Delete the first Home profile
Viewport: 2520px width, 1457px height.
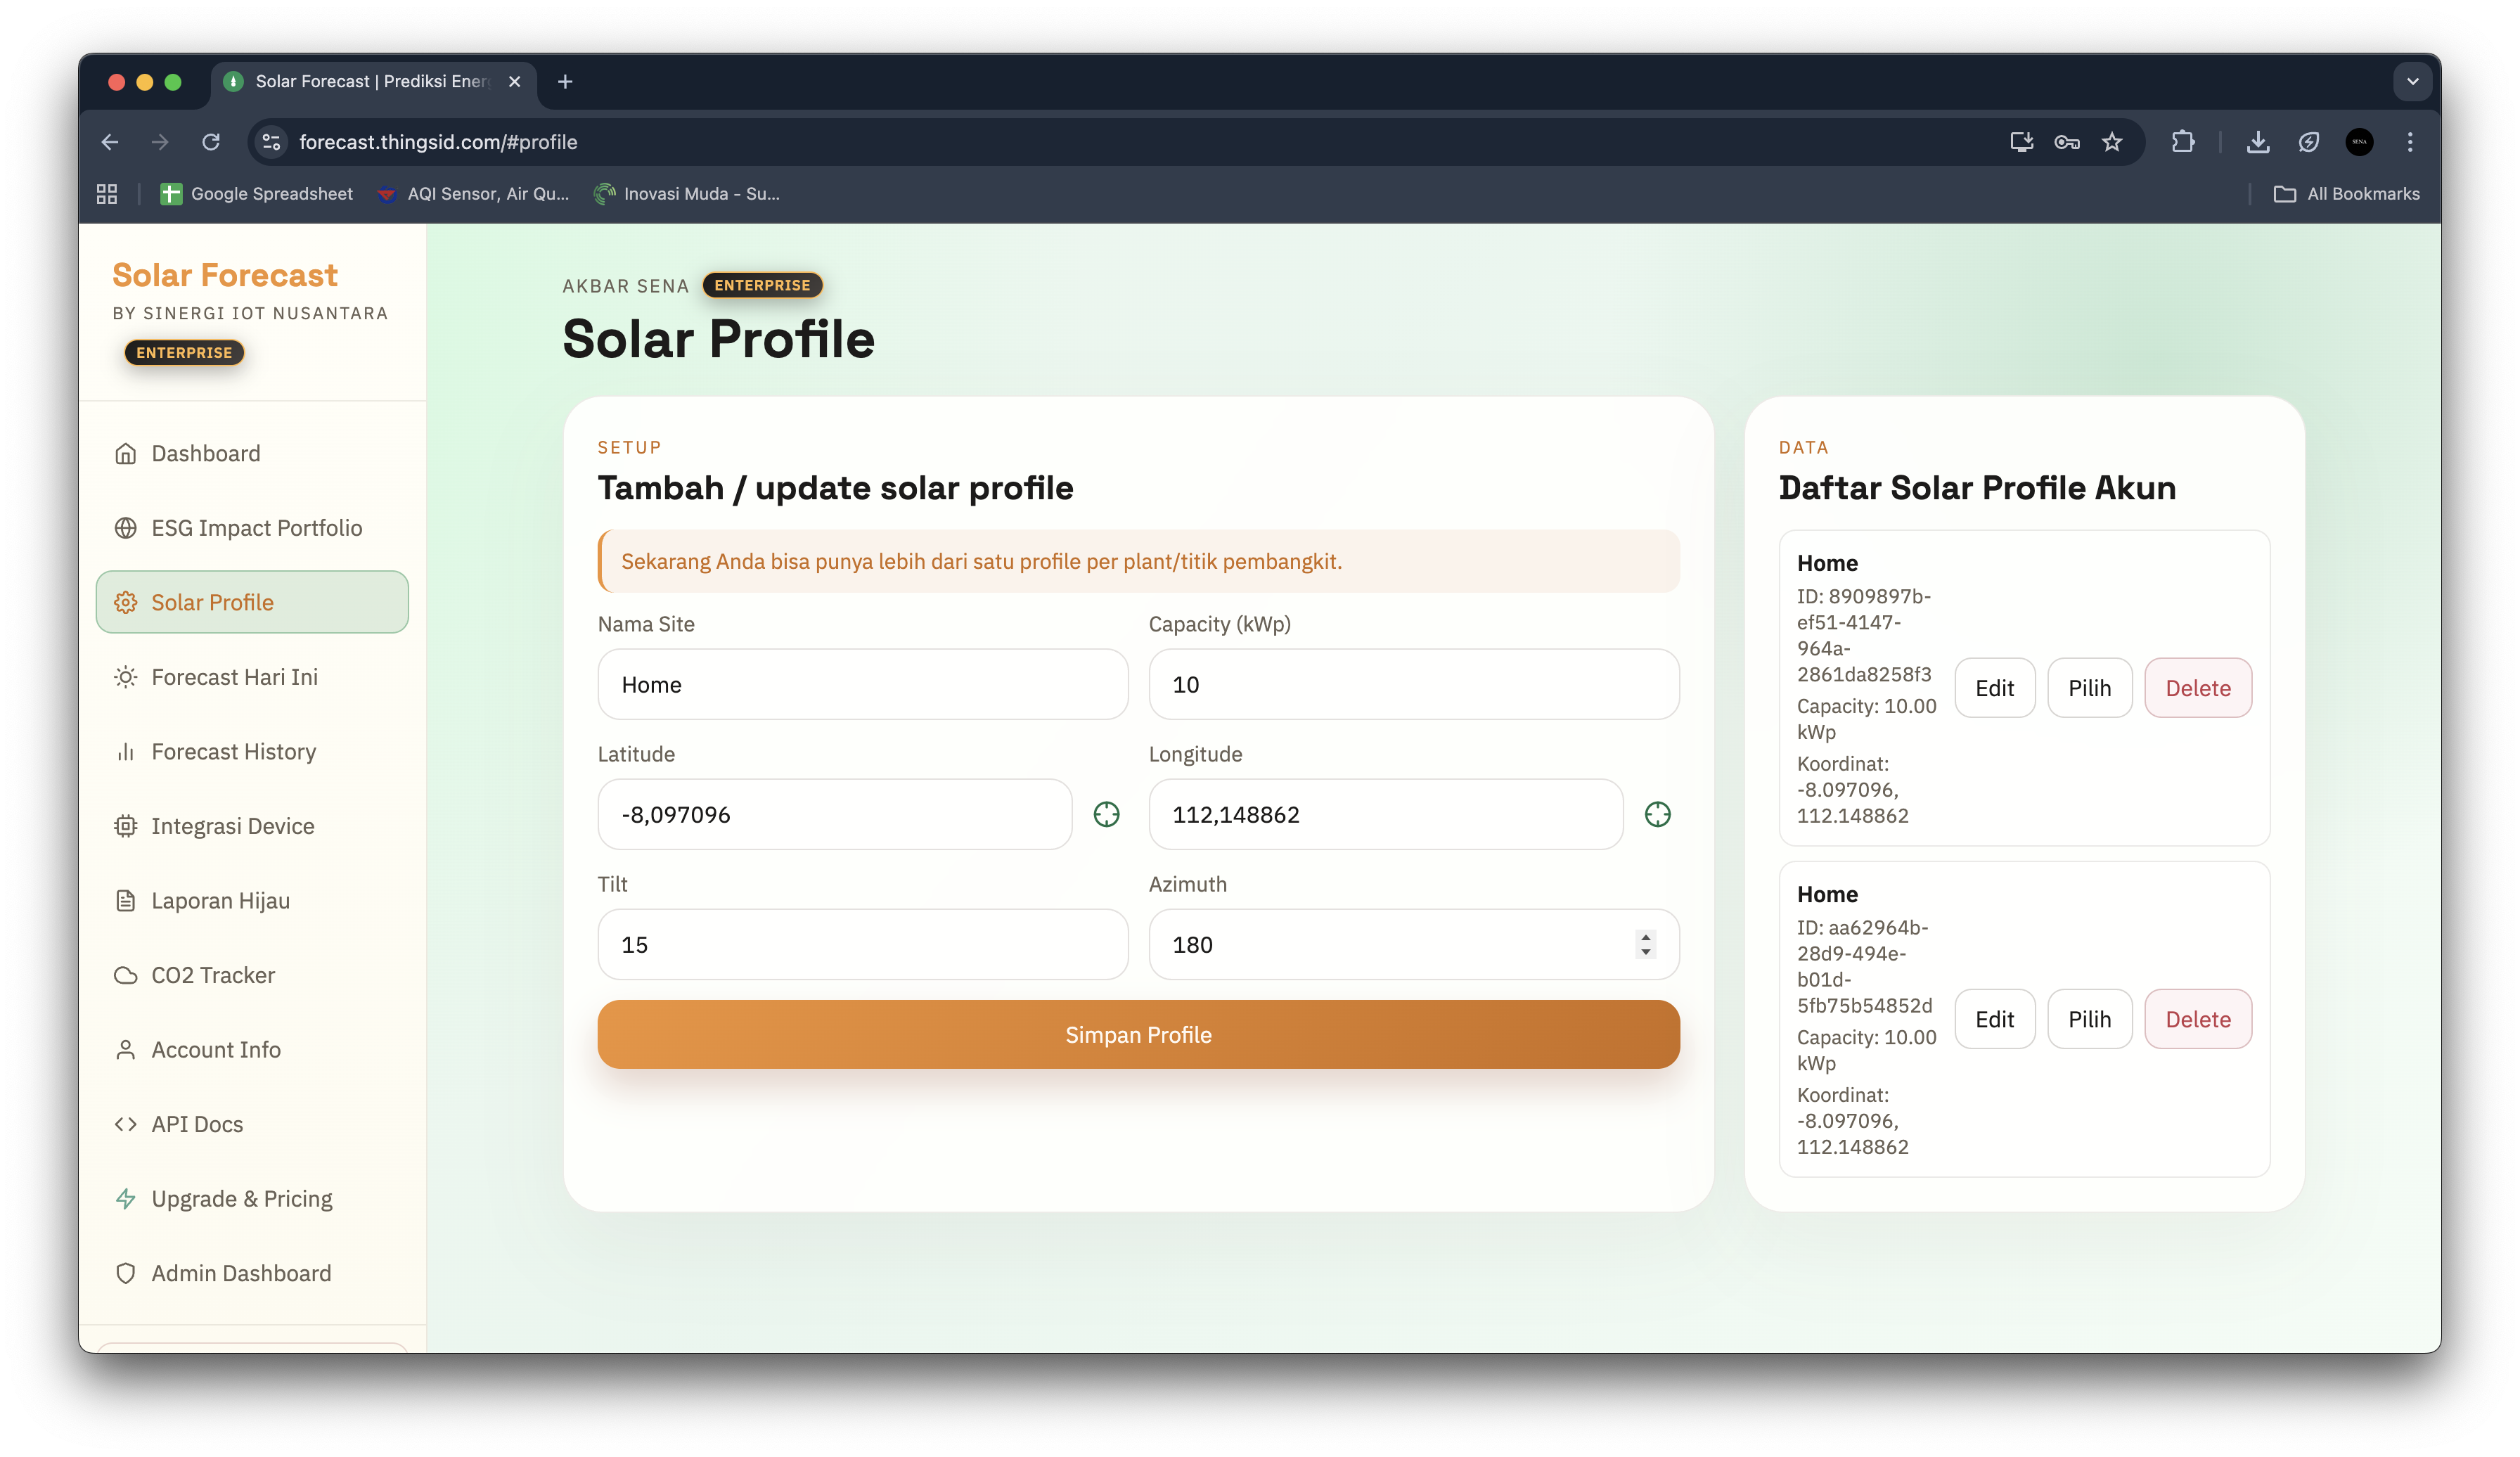tap(2197, 687)
